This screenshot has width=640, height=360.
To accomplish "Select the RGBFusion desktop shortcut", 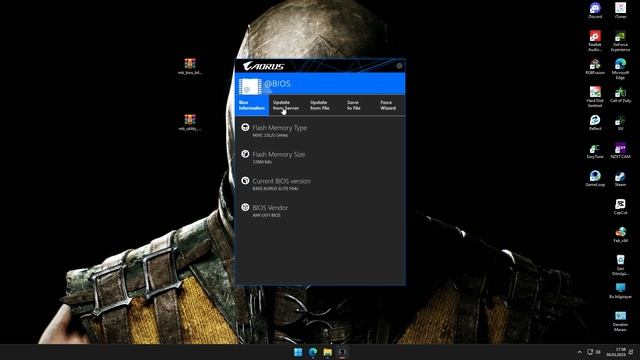I will click(595, 67).
